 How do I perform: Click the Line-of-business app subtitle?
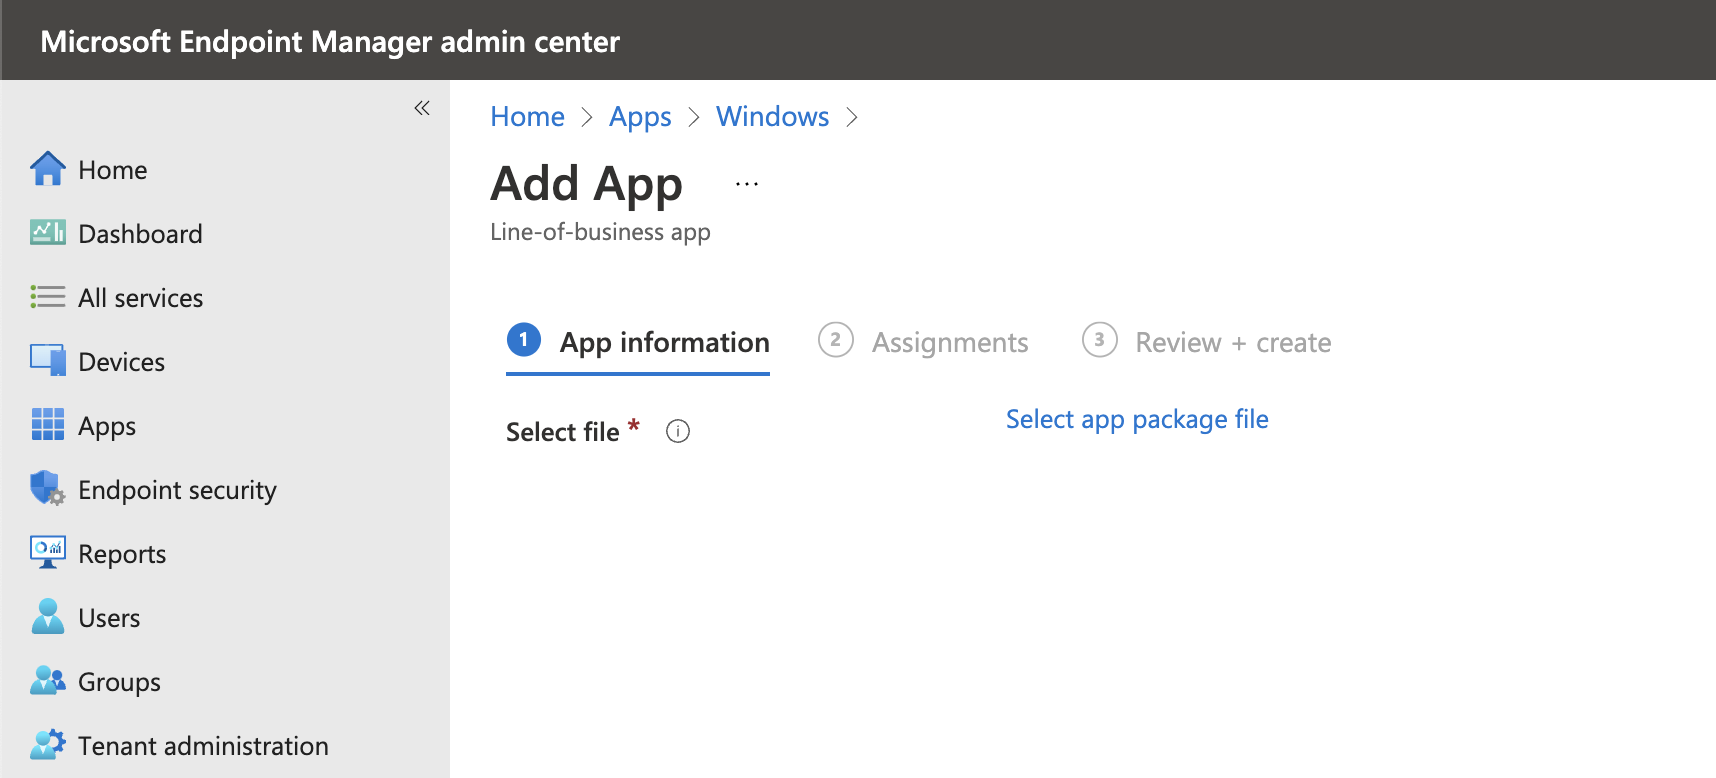tap(600, 232)
